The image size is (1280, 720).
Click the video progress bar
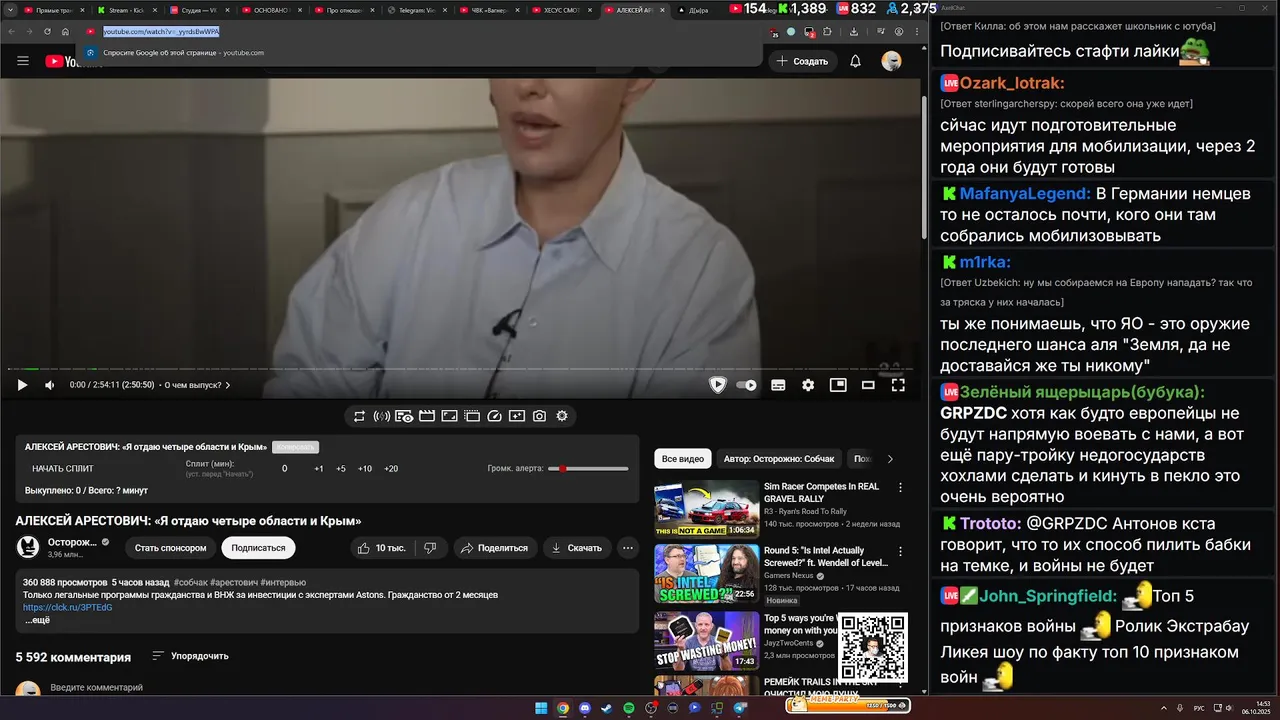coord(460,369)
